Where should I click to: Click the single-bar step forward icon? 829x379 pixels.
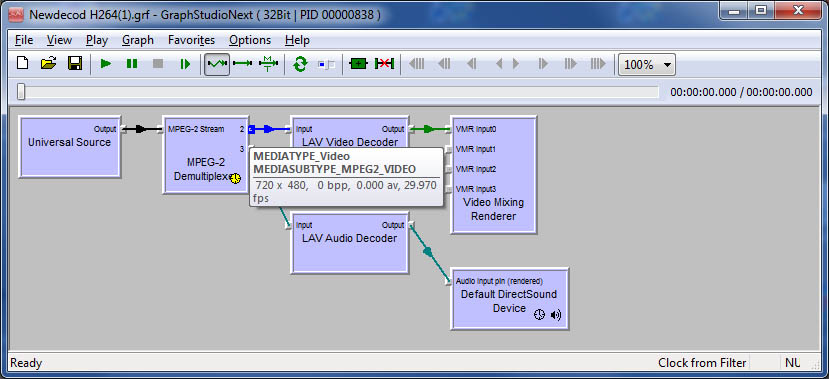[x=543, y=64]
